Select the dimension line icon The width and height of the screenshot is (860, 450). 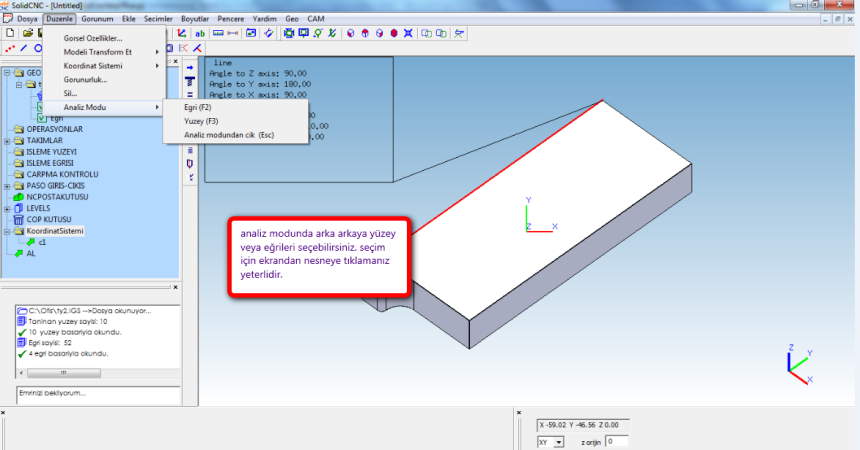point(233,33)
